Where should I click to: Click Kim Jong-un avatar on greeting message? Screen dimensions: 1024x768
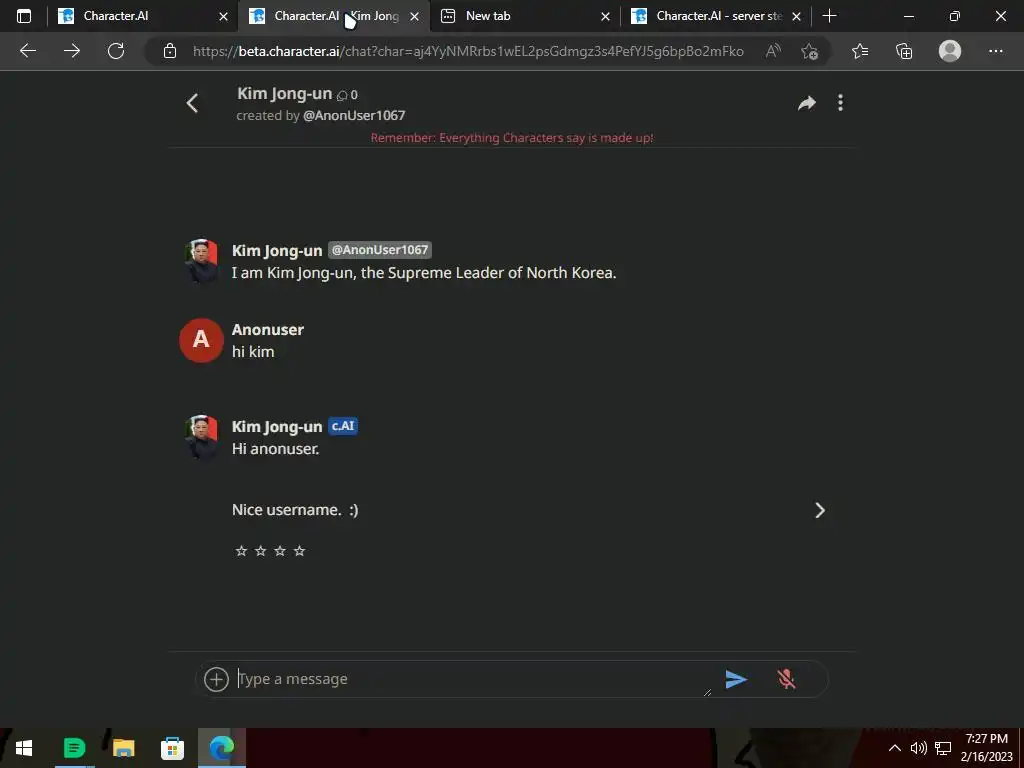point(201,261)
